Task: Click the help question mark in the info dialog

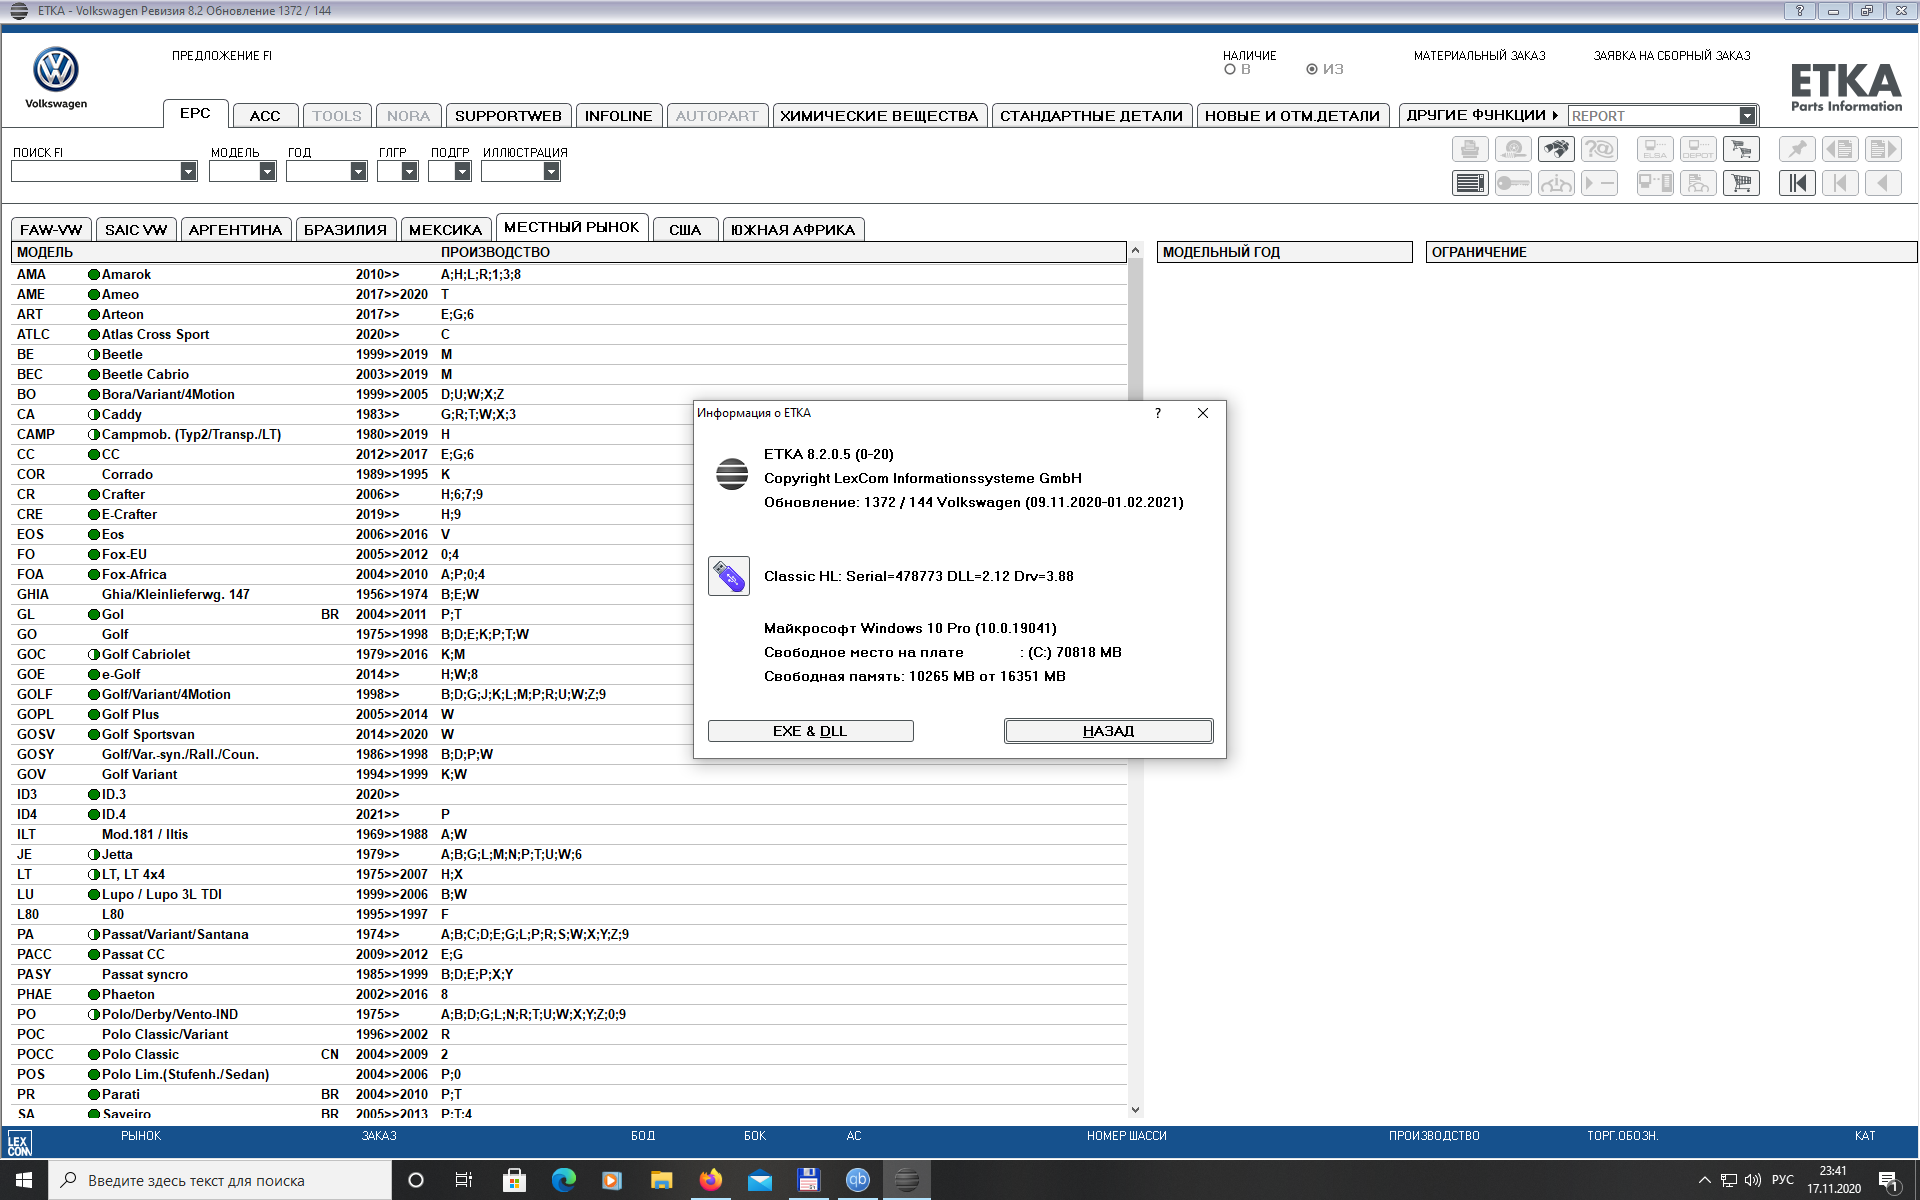Action: [1158, 413]
